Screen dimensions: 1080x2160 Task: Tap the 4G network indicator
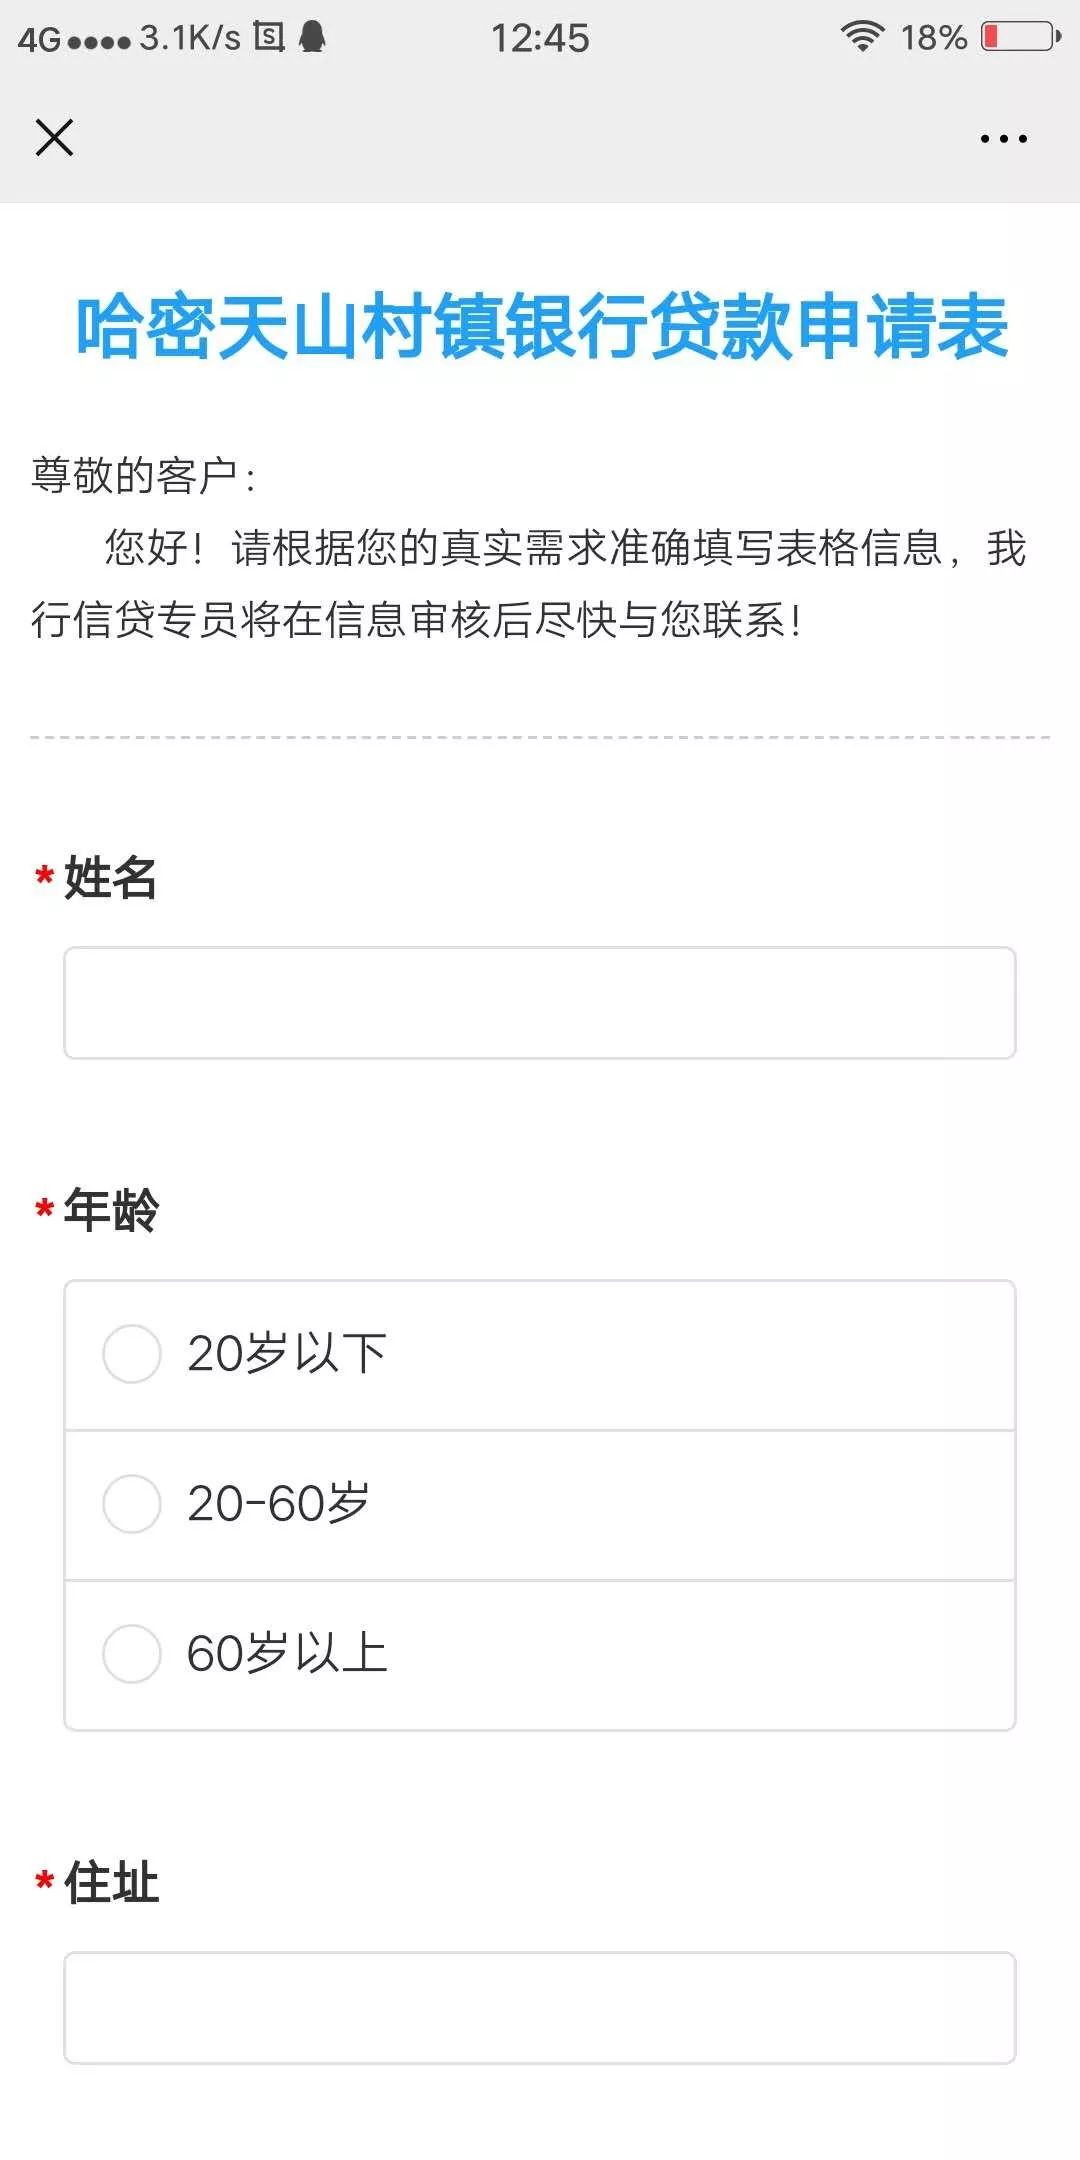tap(39, 39)
